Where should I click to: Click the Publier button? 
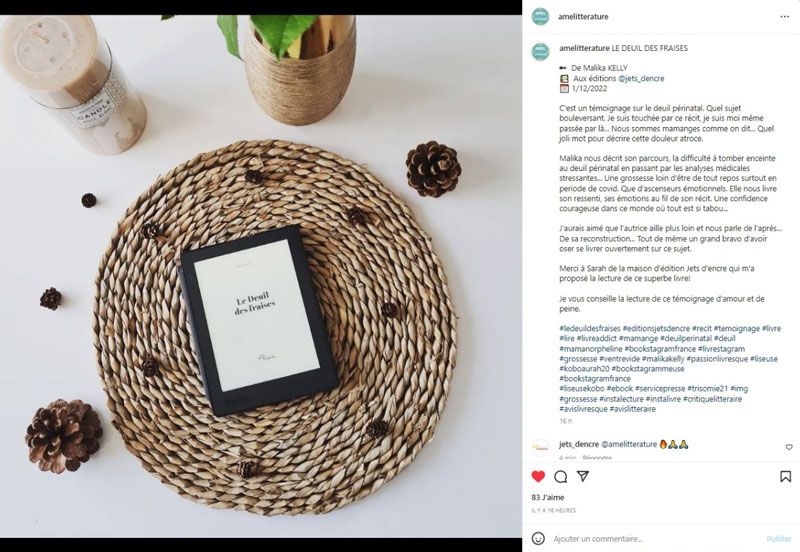[x=779, y=539]
